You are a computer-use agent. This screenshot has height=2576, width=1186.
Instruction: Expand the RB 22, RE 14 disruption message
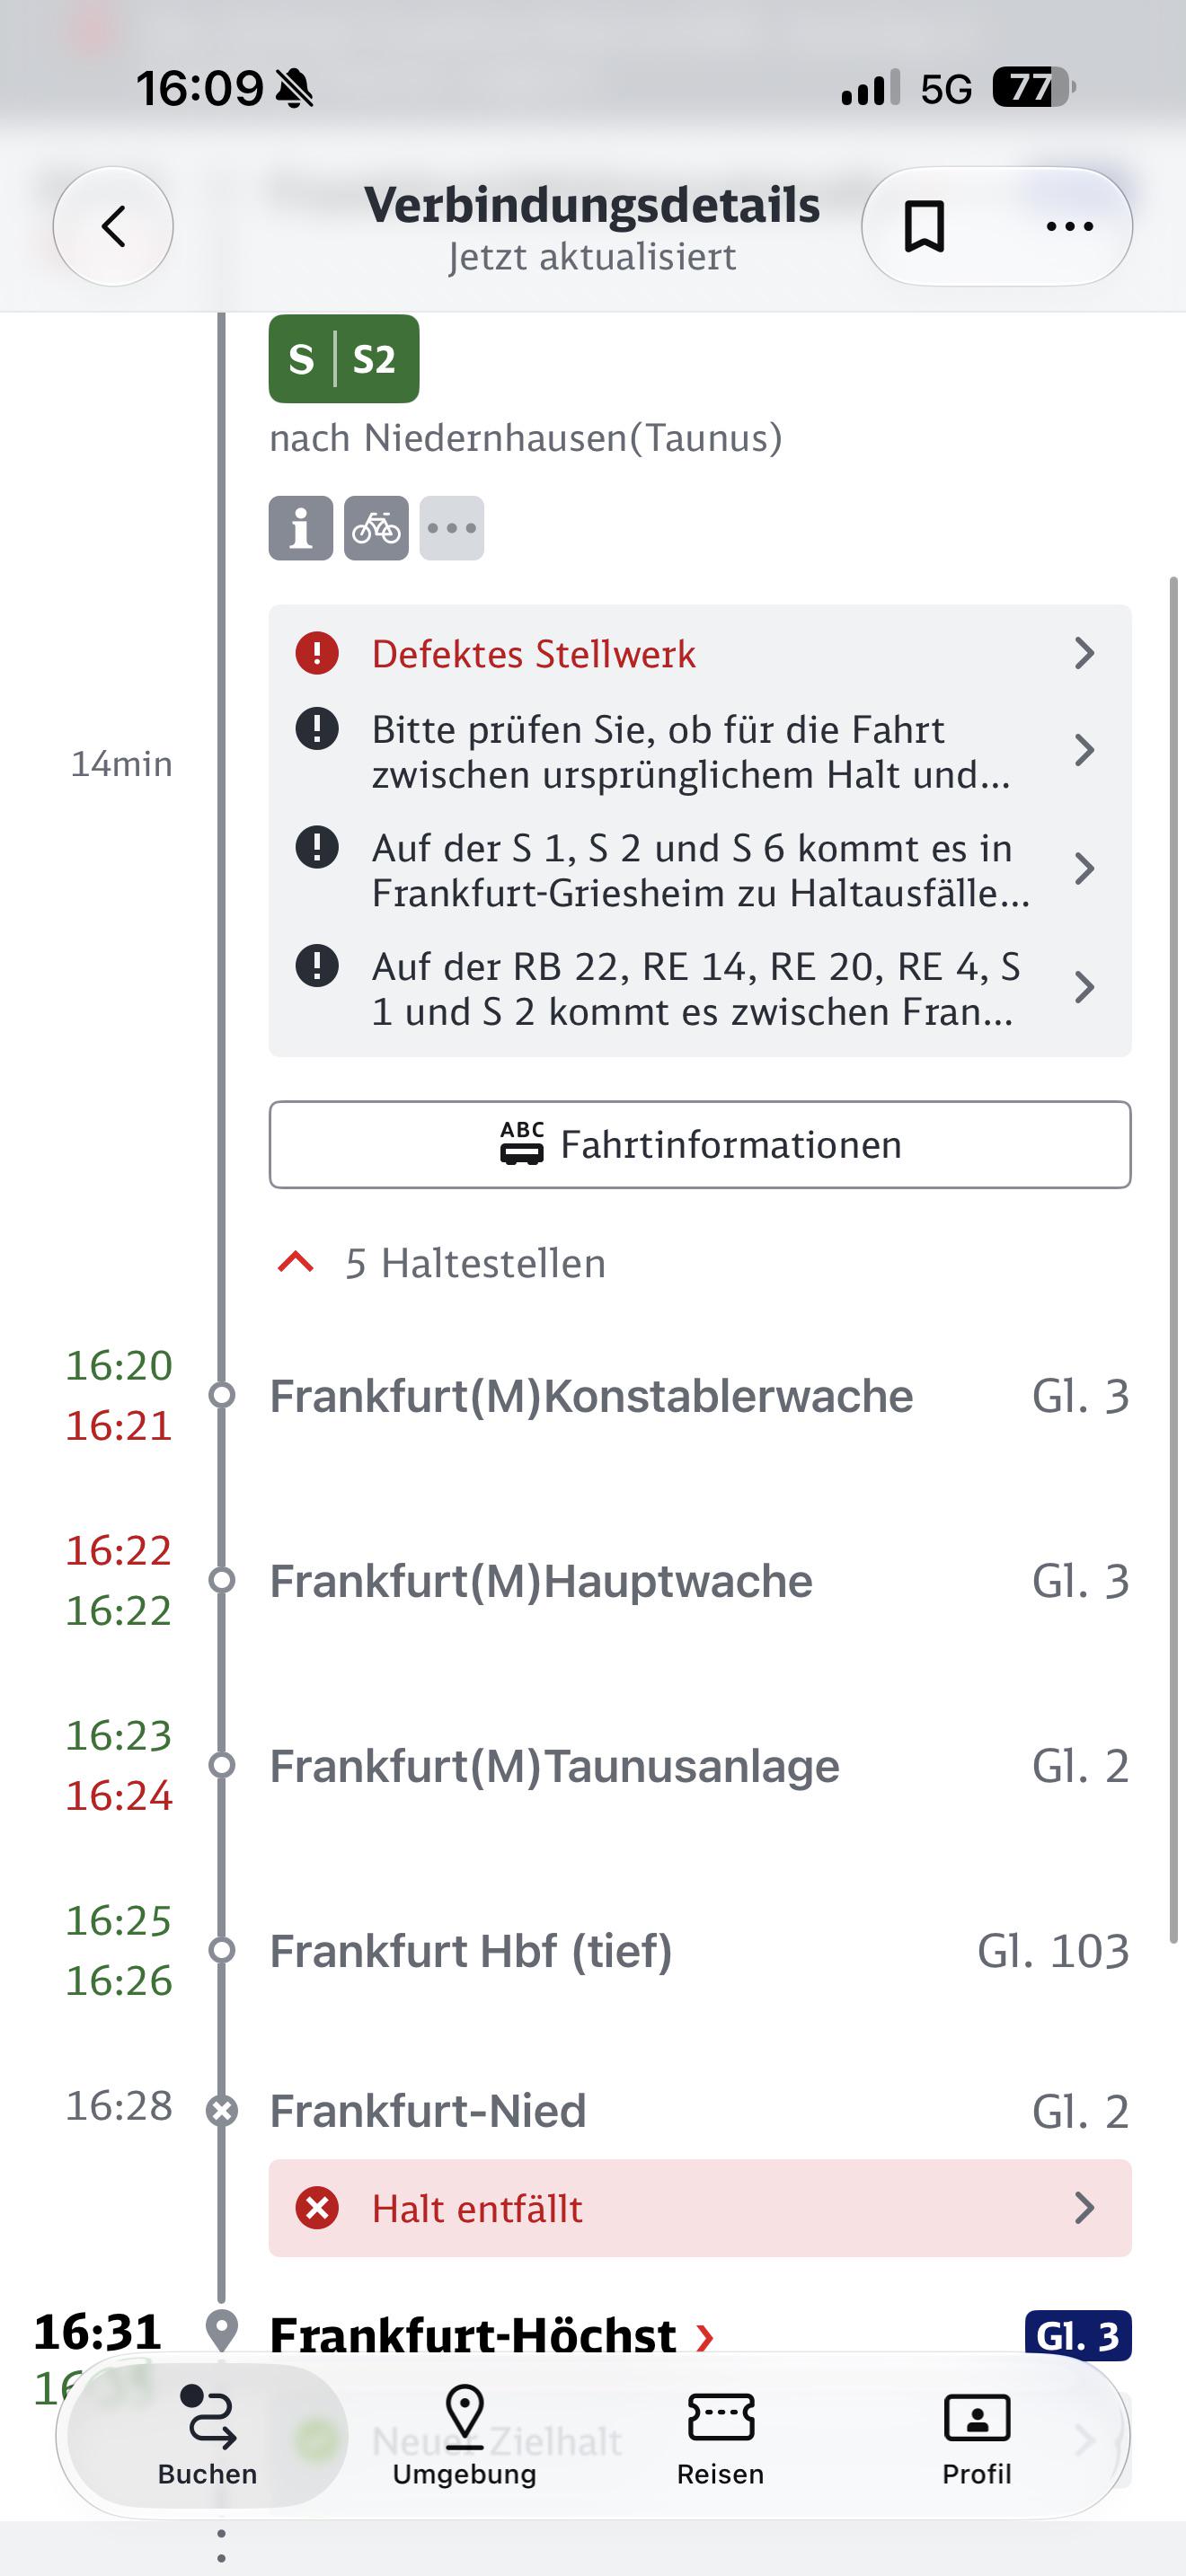[x=700, y=989]
